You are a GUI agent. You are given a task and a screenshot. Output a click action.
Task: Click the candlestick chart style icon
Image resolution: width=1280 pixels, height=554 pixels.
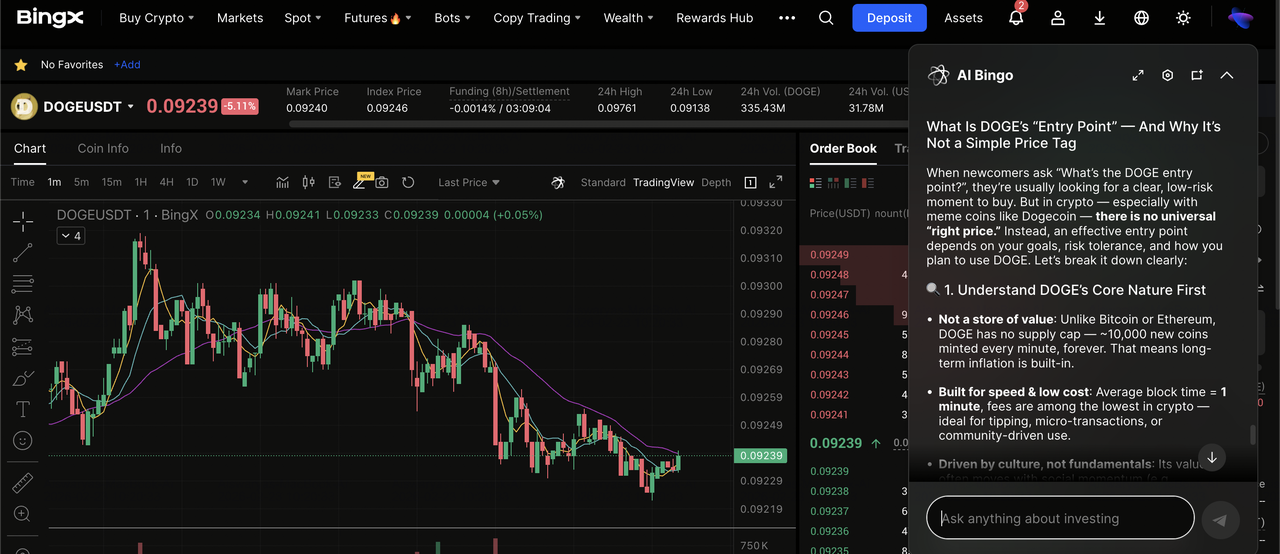tap(308, 182)
